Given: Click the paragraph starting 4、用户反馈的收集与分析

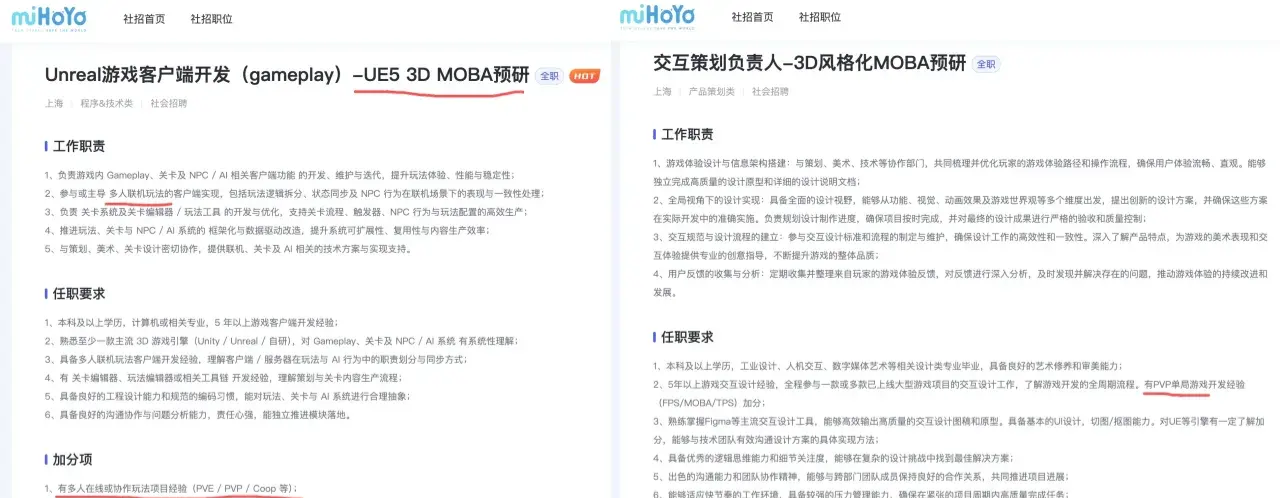Looking at the screenshot, I should tap(960, 283).
